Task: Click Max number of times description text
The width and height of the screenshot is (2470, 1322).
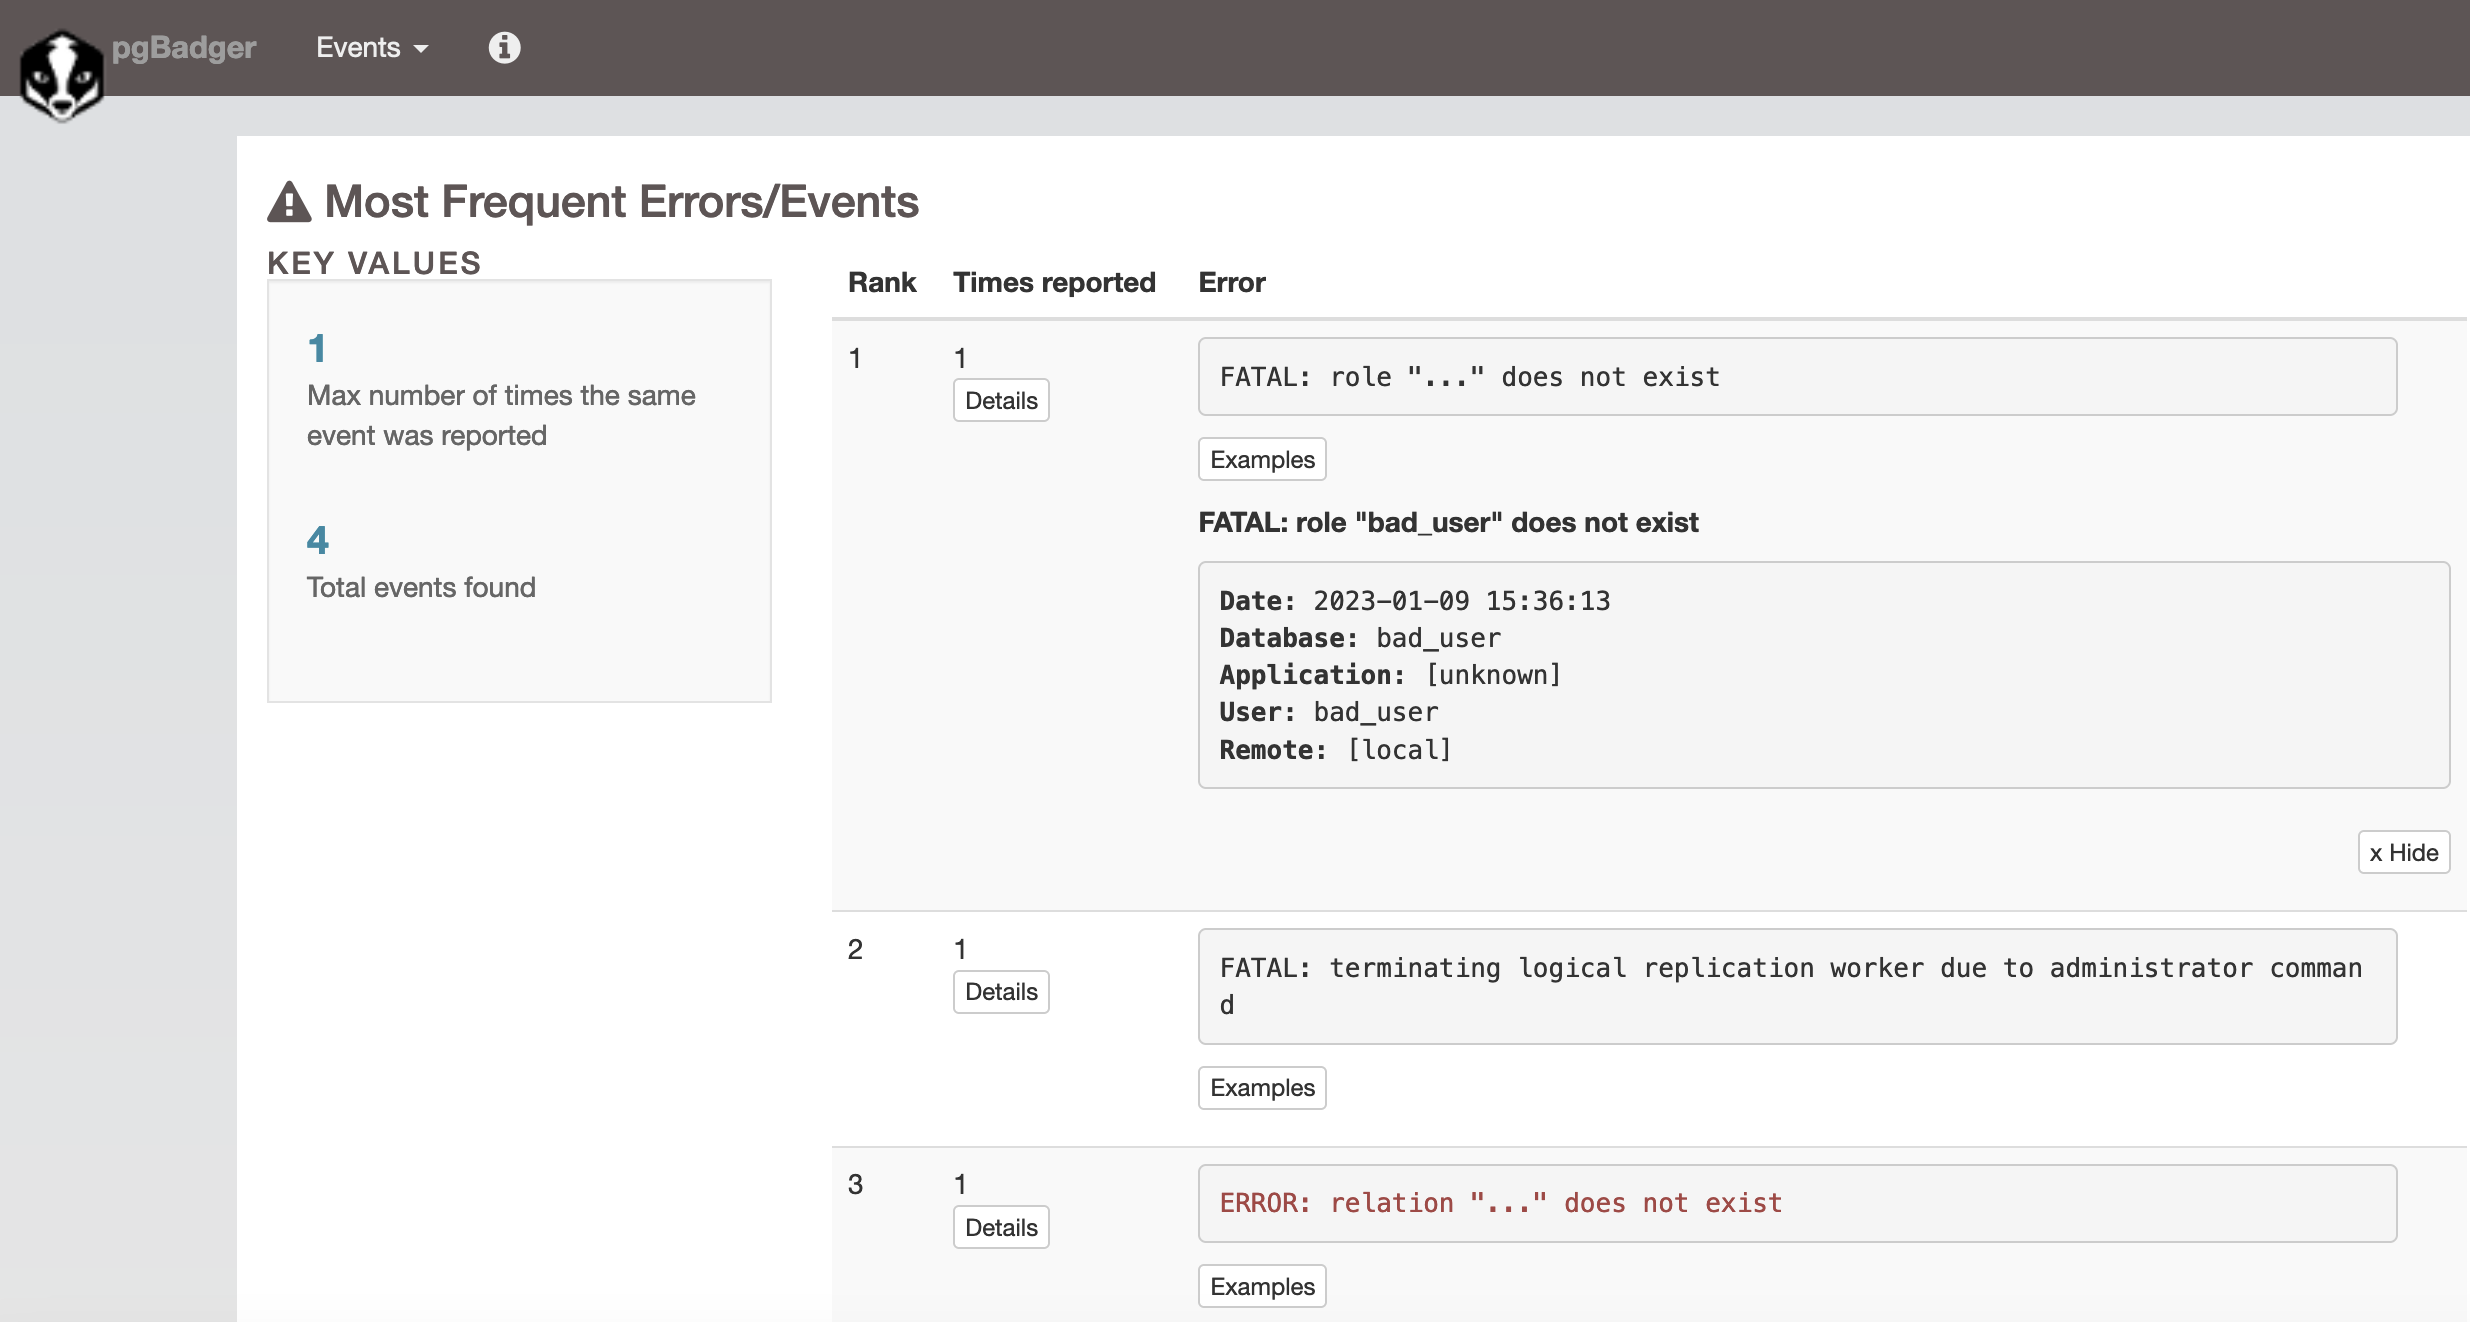Action: click(501, 415)
